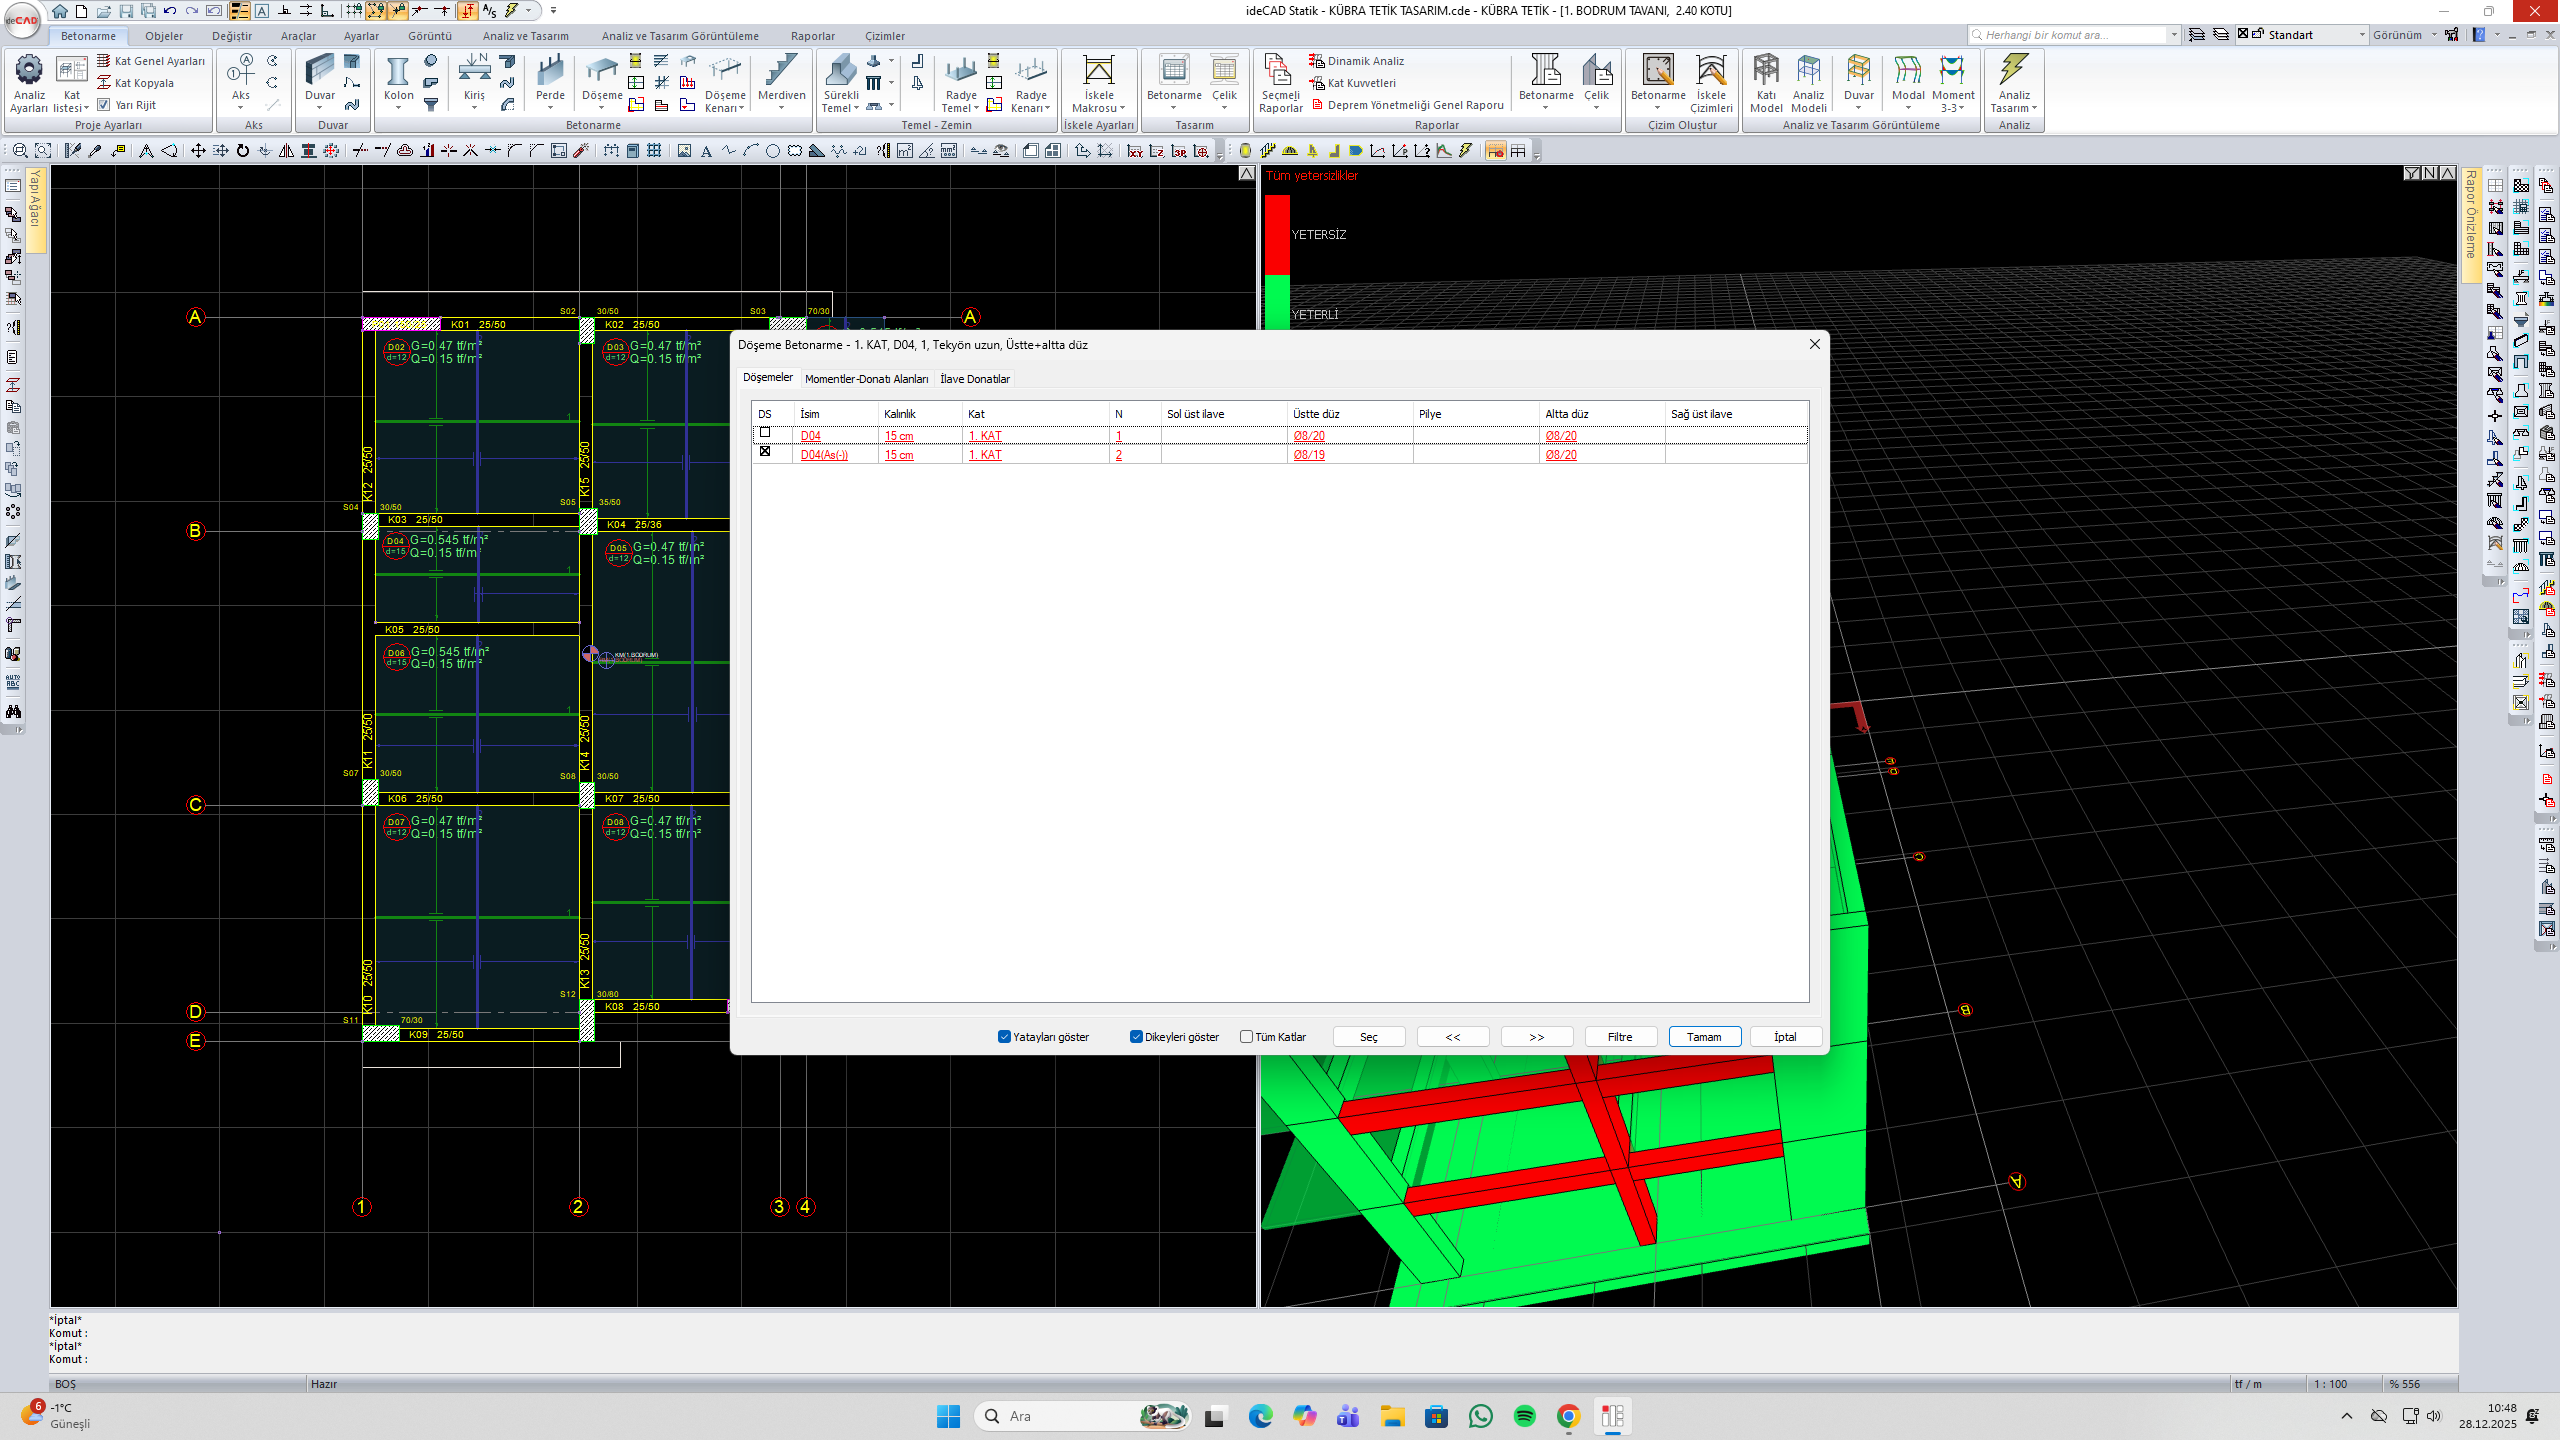Run the Analiz Tasarım lightning icon
Image resolution: width=2560 pixels, height=1440 pixels.
2013,70
